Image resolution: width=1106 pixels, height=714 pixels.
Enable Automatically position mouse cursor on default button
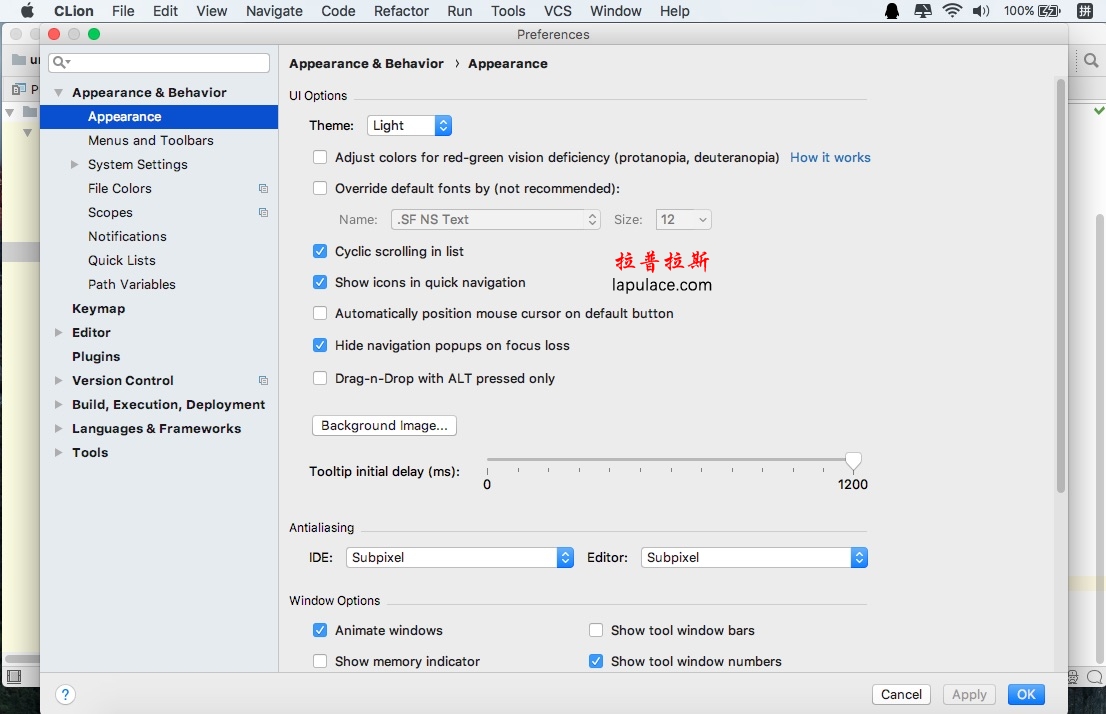(320, 313)
